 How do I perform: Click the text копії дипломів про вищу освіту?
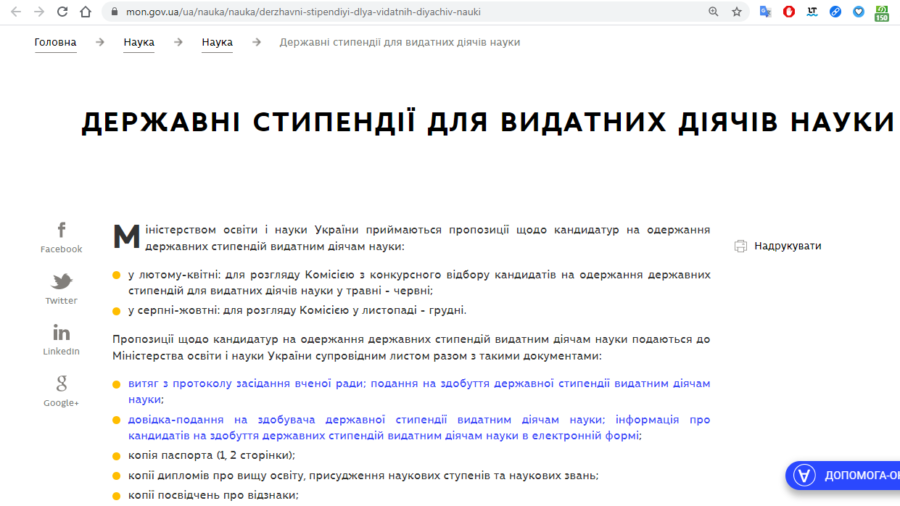pyautogui.click(x=363, y=476)
